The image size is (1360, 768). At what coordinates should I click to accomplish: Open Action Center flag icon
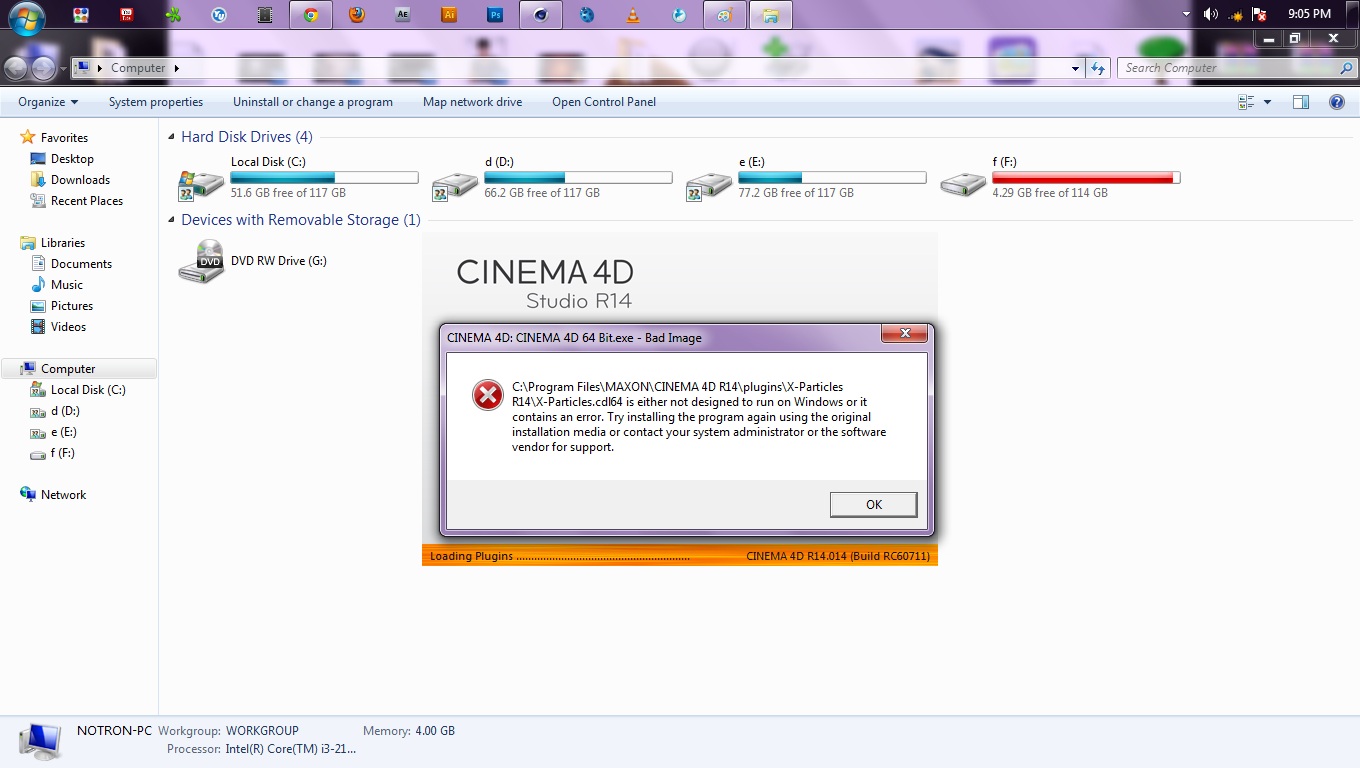tap(1261, 15)
